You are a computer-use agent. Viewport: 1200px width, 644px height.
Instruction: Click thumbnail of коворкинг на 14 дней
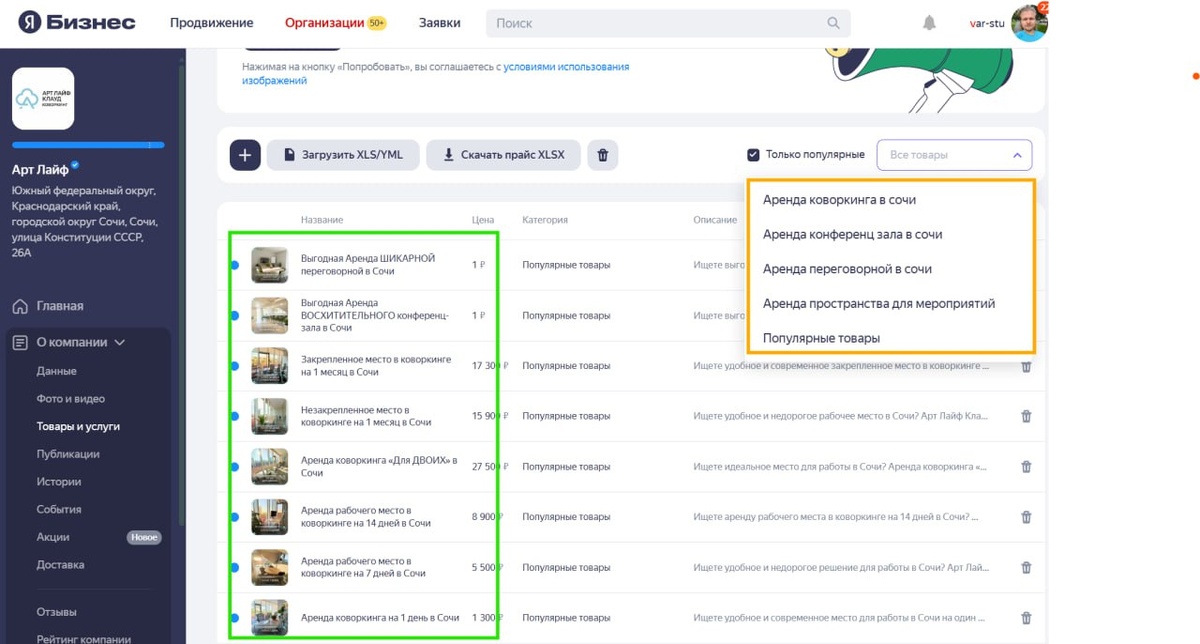coord(269,517)
